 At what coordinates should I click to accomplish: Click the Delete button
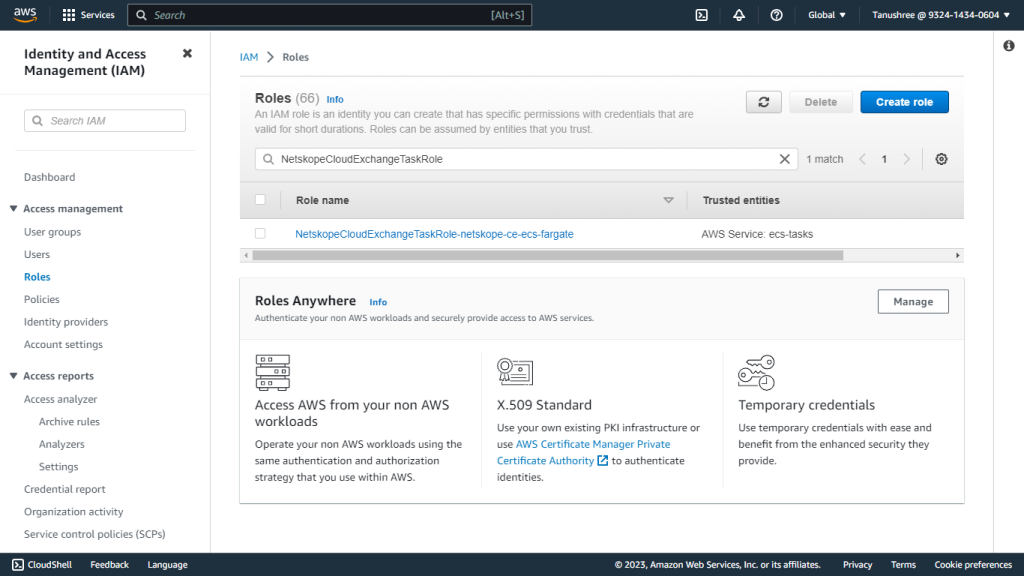(820, 102)
